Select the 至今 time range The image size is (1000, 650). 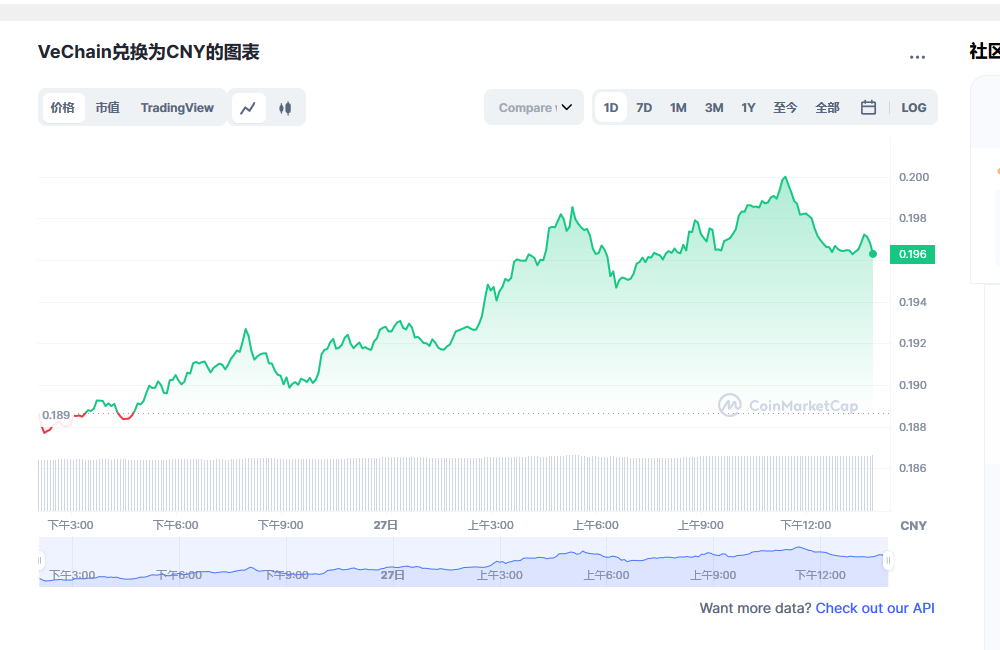point(785,108)
